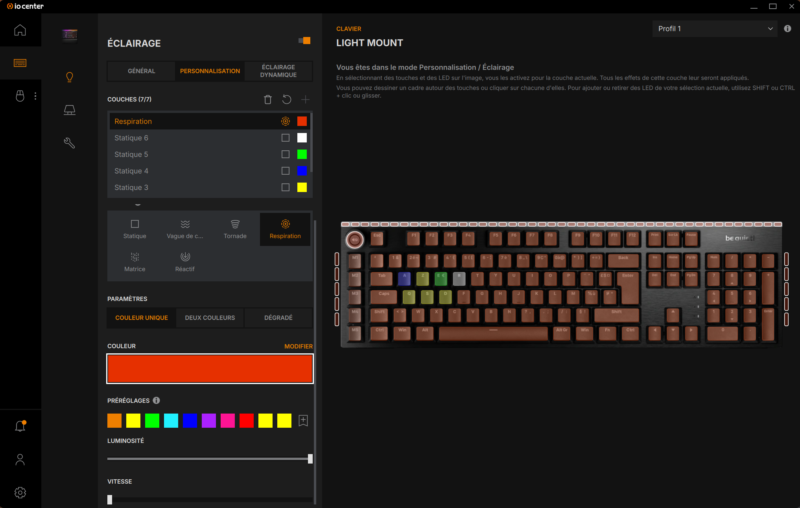The height and width of the screenshot is (508, 800).
Task: Open notifications bell icon
Action: pyautogui.click(x=20, y=426)
